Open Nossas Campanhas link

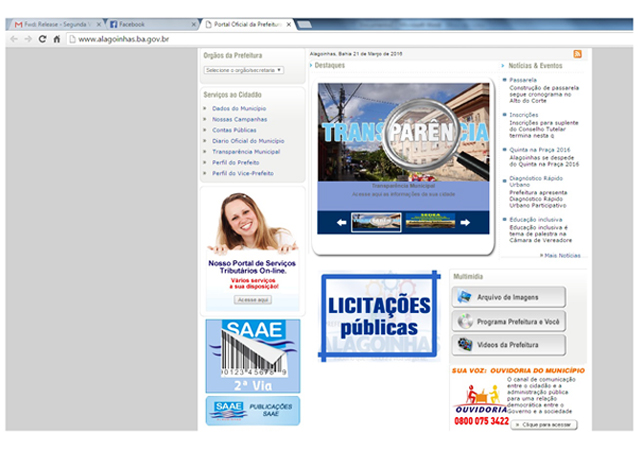coord(239,119)
